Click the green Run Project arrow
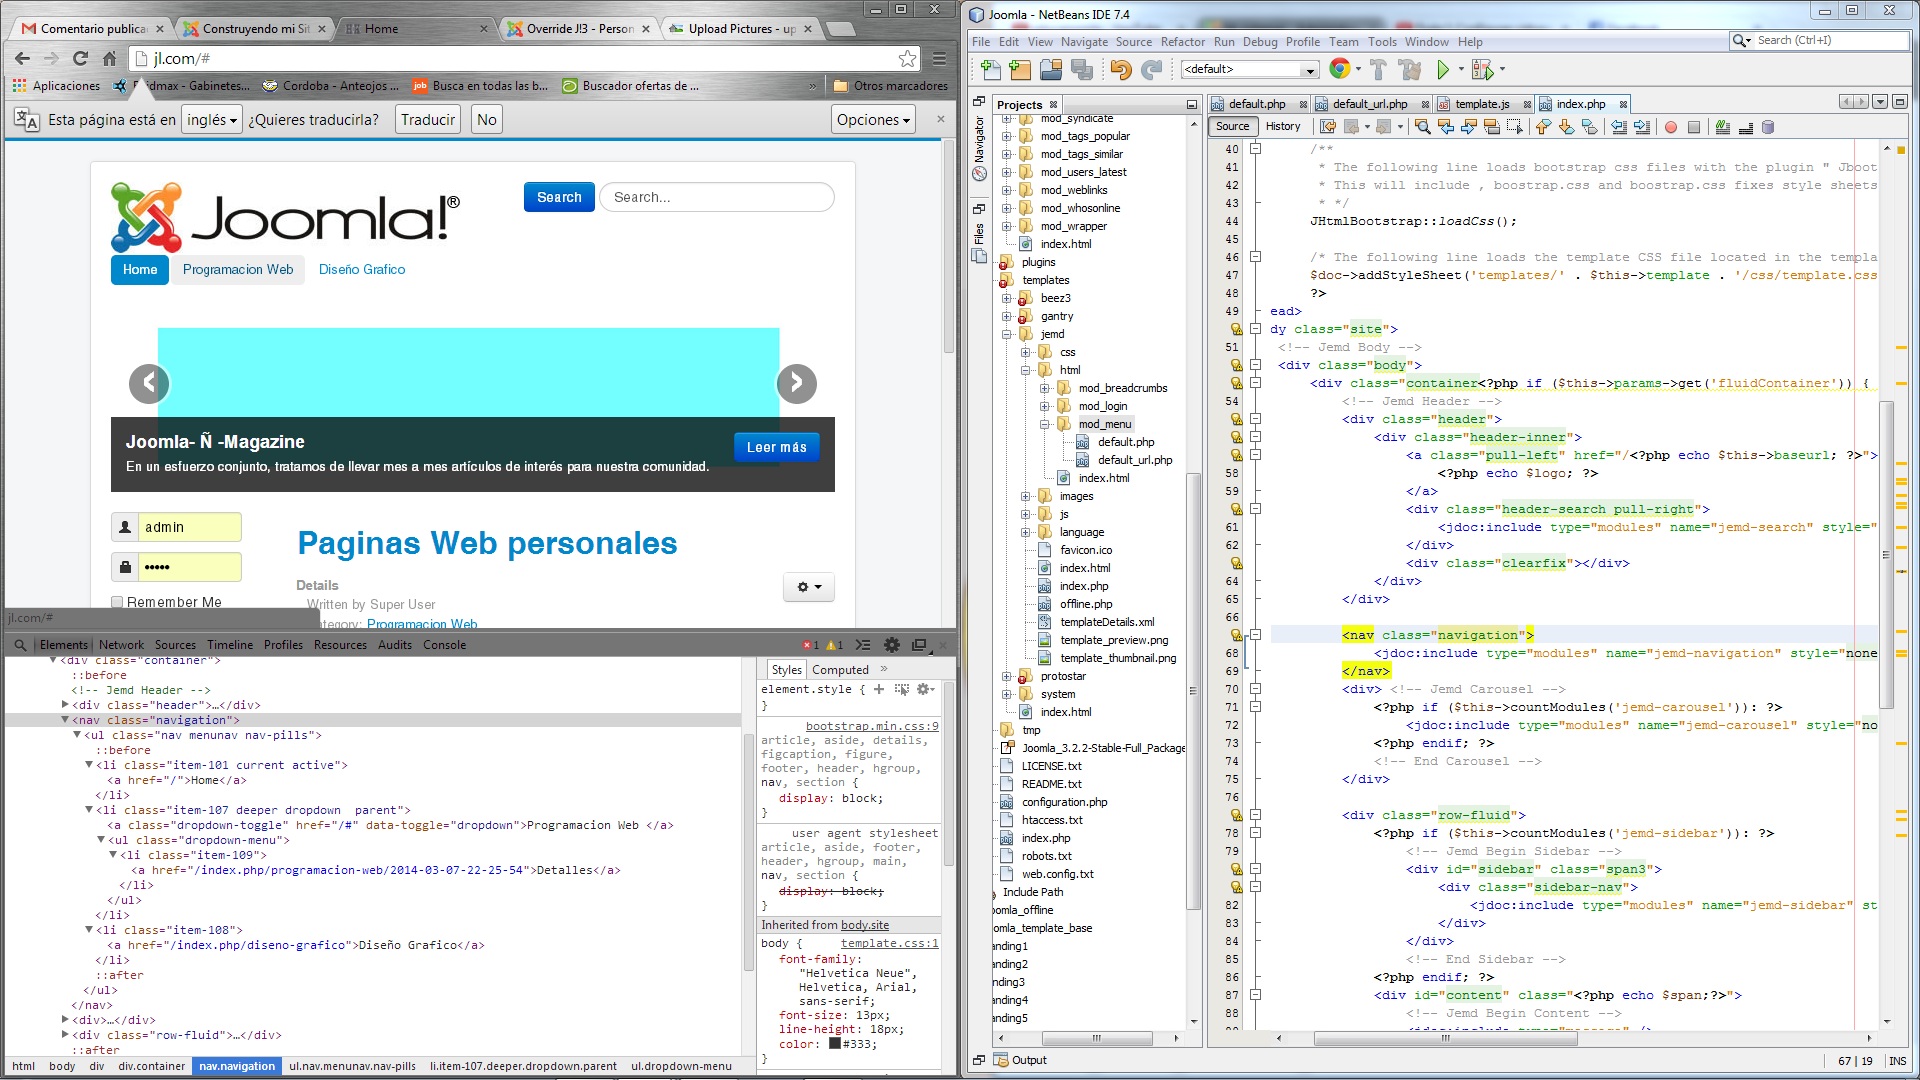Screen dimensions: 1920x1080 click(1442, 69)
